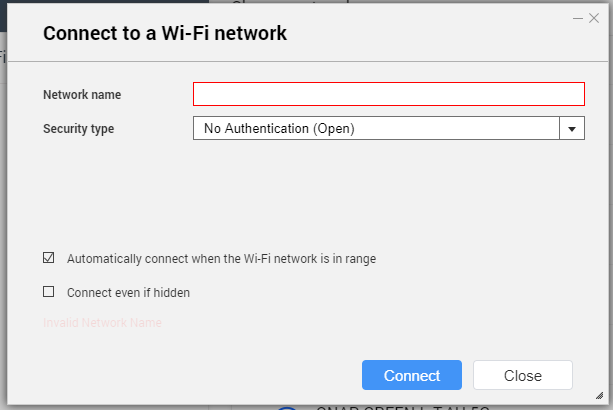Click the 'Security type' field label

click(x=78, y=128)
